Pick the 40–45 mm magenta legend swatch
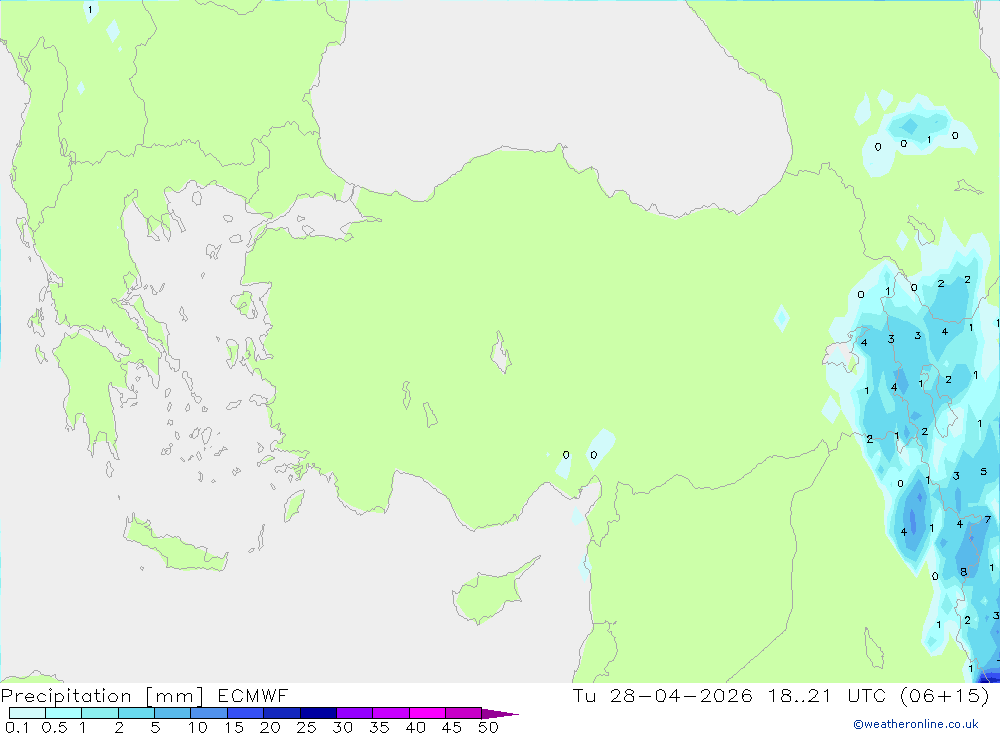The width and height of the screenshot is (1000, 733). click(x=427, y=713)
